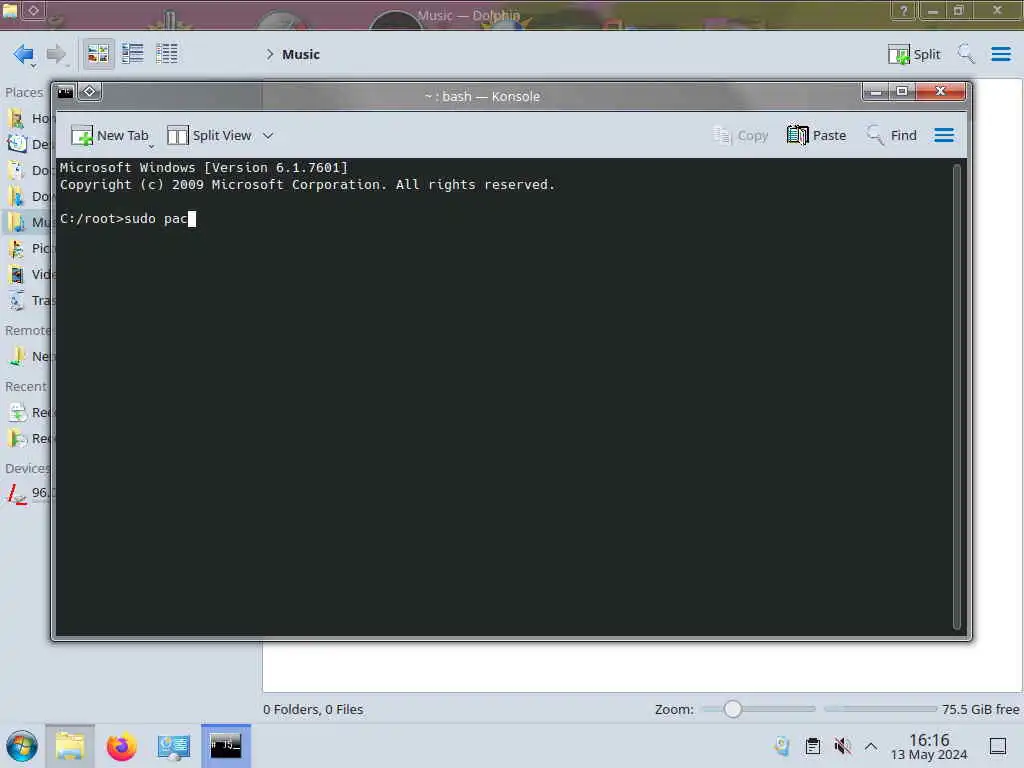This screenshot has height=768, width=1024.
Task: Open Konsole hamburger menu
Action: point(944,136)
